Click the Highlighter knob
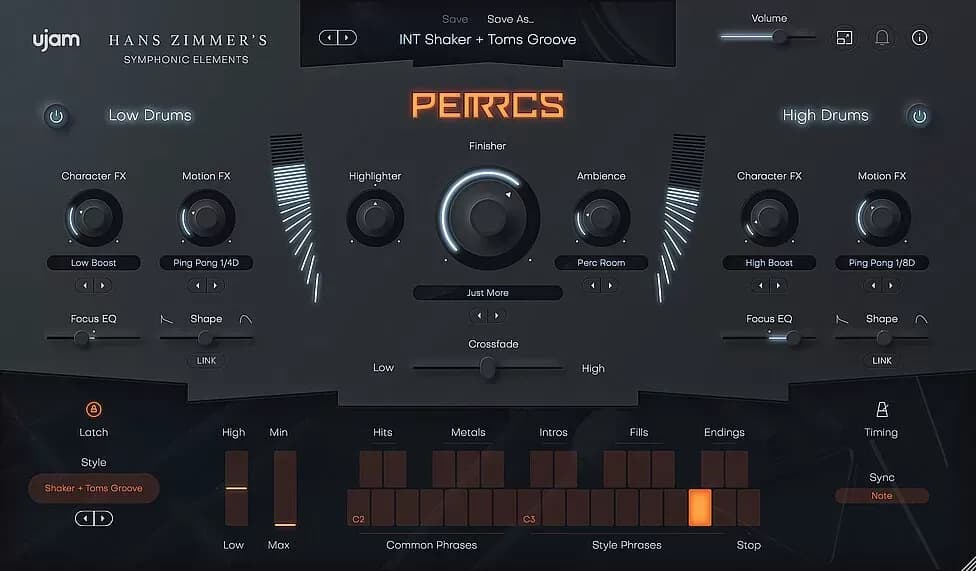The width and height of the screenshot is (976, 571). click(375, 217)
